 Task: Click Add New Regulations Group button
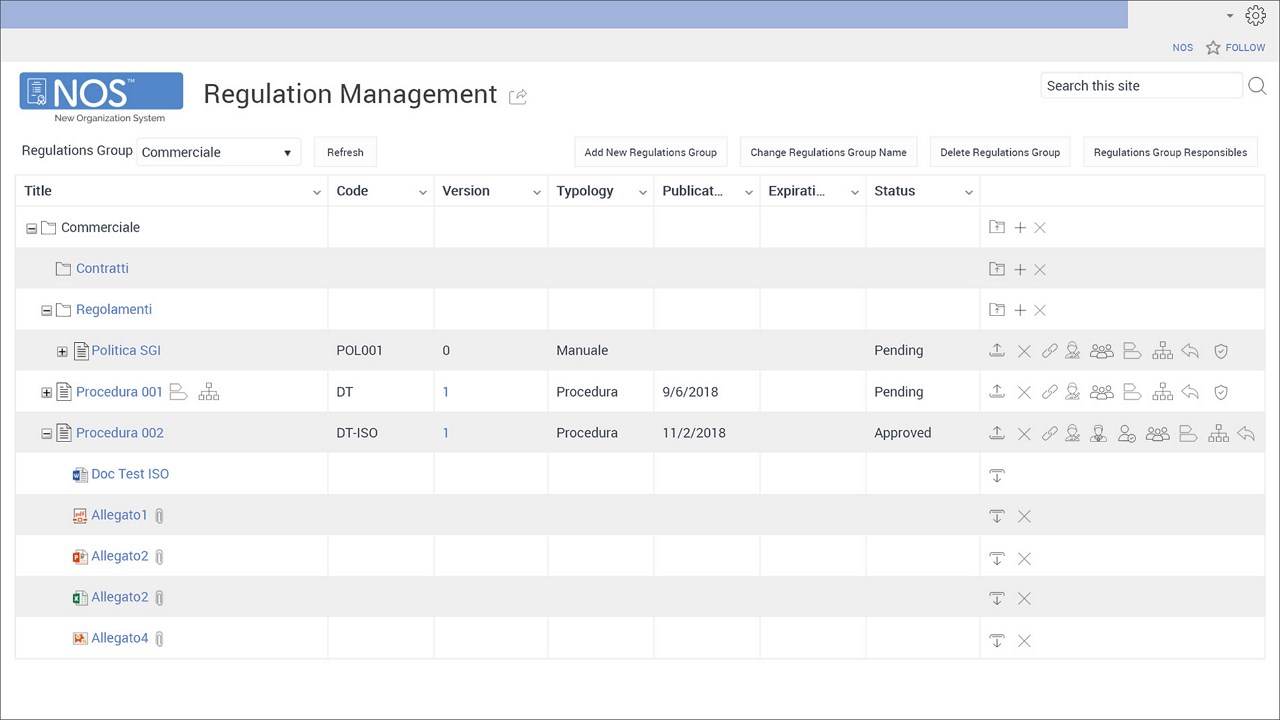click(x=650, y=153)
